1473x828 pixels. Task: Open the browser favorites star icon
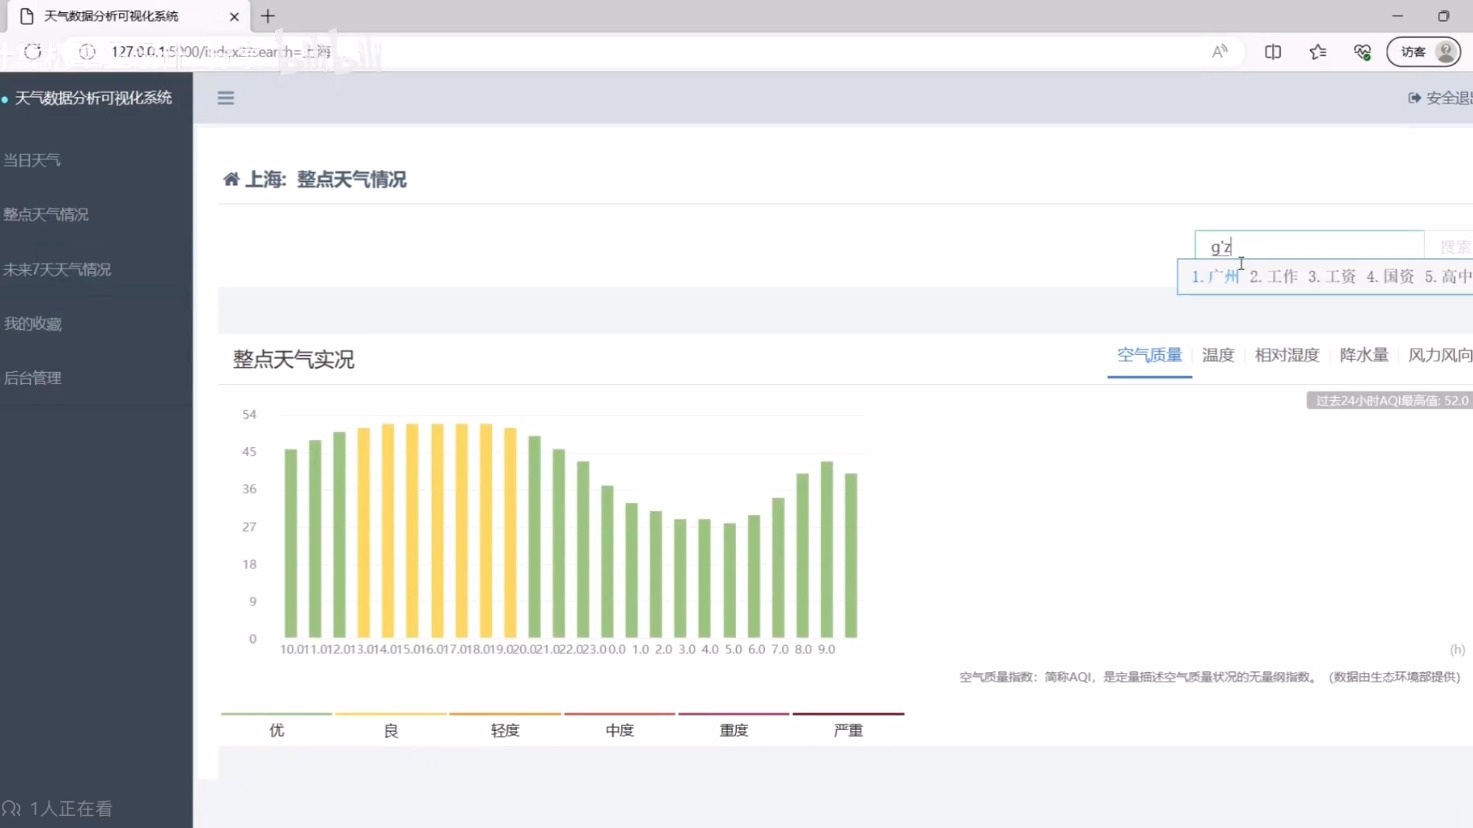pyautogui.click(x=1318, y=52)
